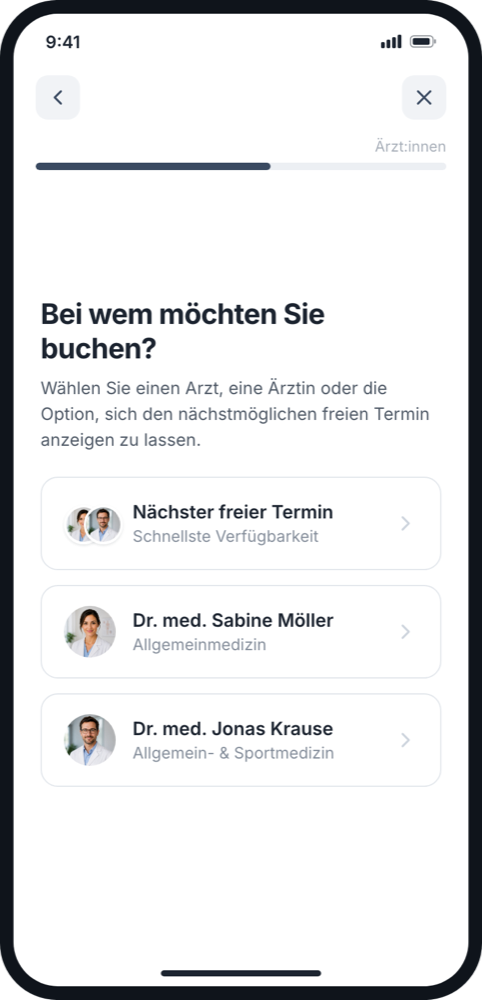Tap the double-doctor avatar for next free appointment
482x1000 pixels.
[x=93, y=524]
